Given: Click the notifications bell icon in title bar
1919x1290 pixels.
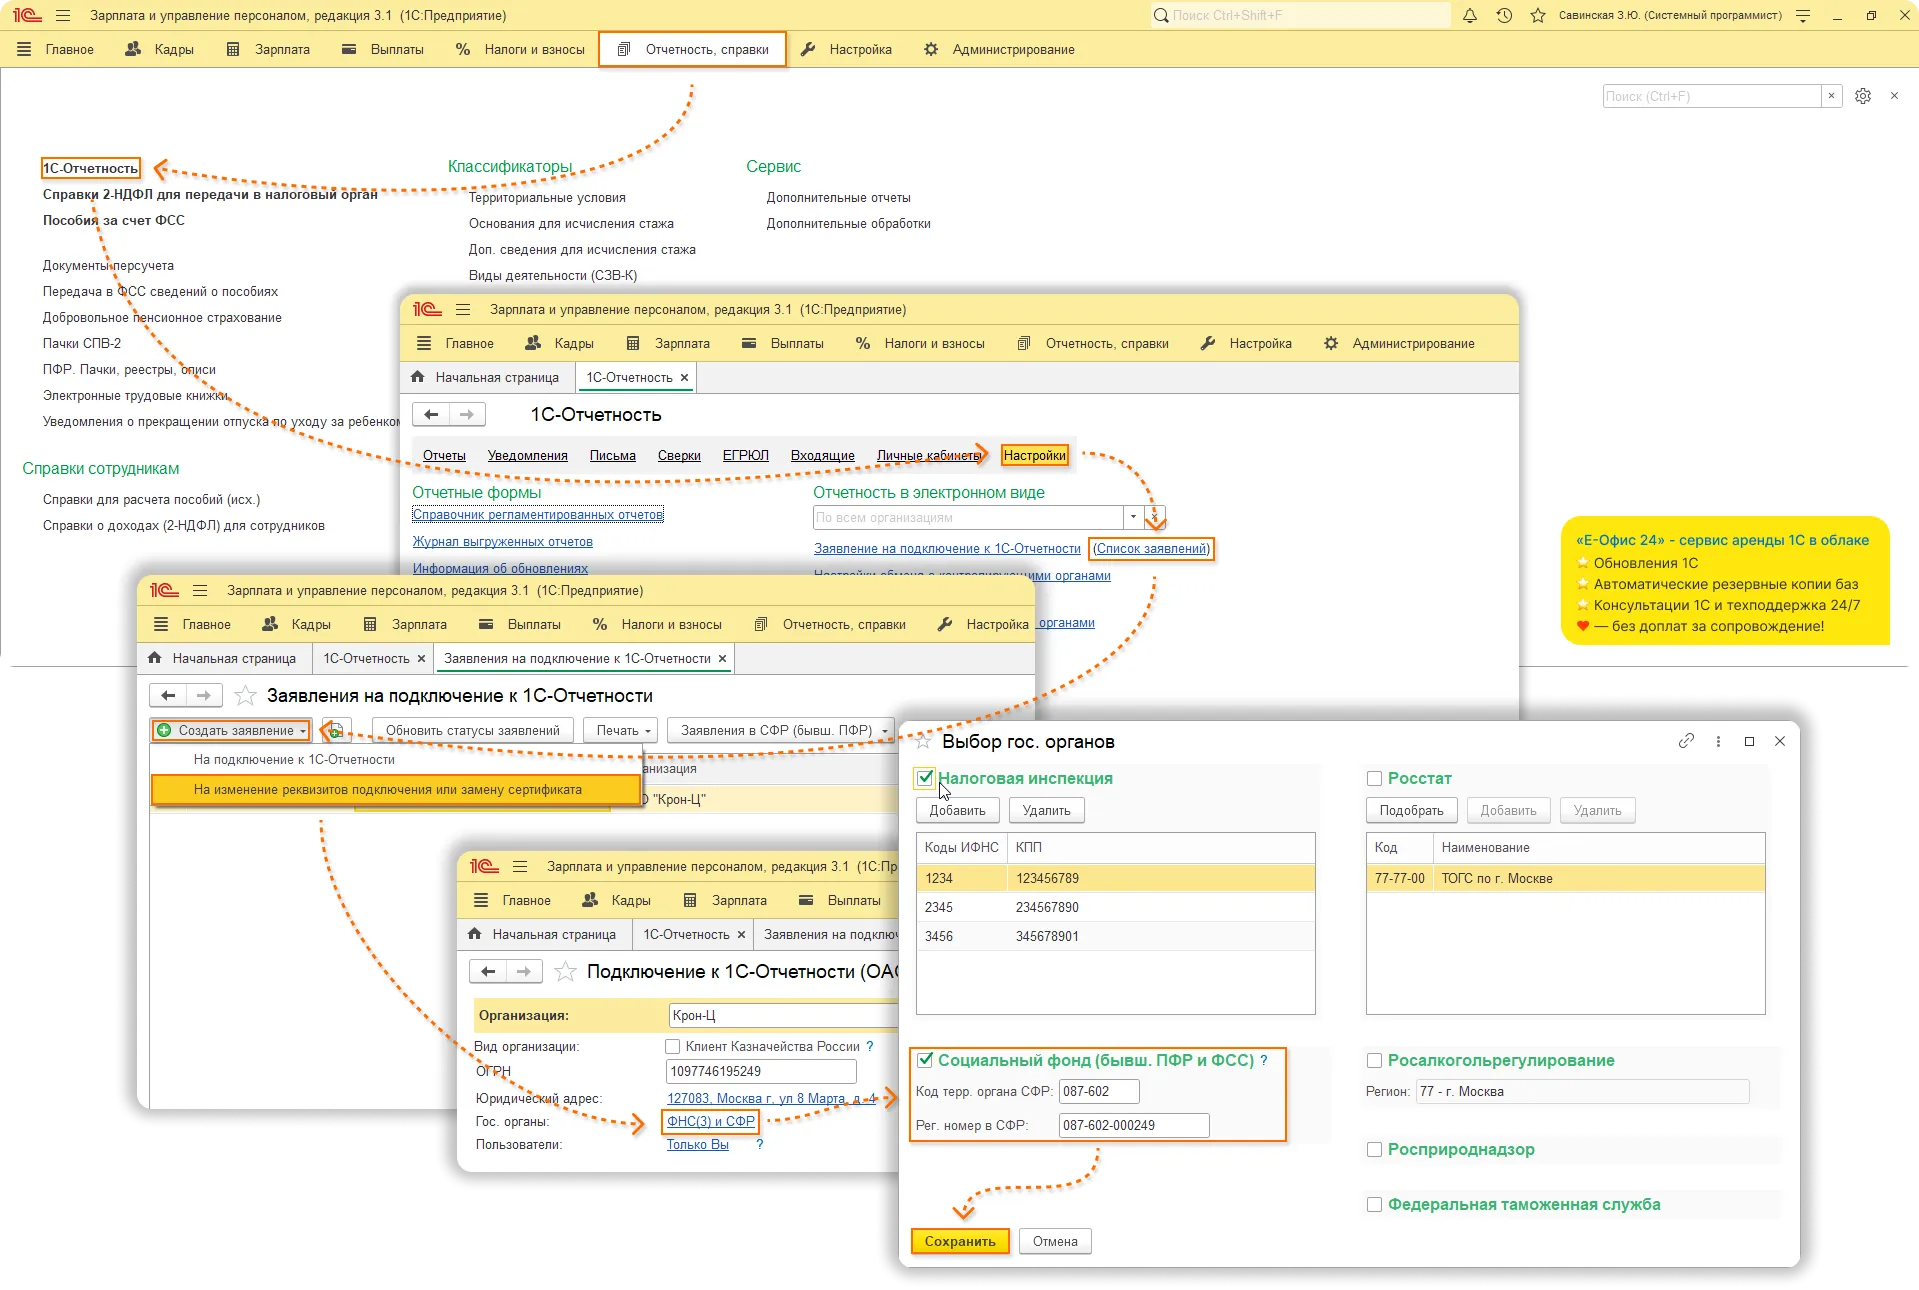Looking at the screenshot, I should click(x=1470, y=15).
